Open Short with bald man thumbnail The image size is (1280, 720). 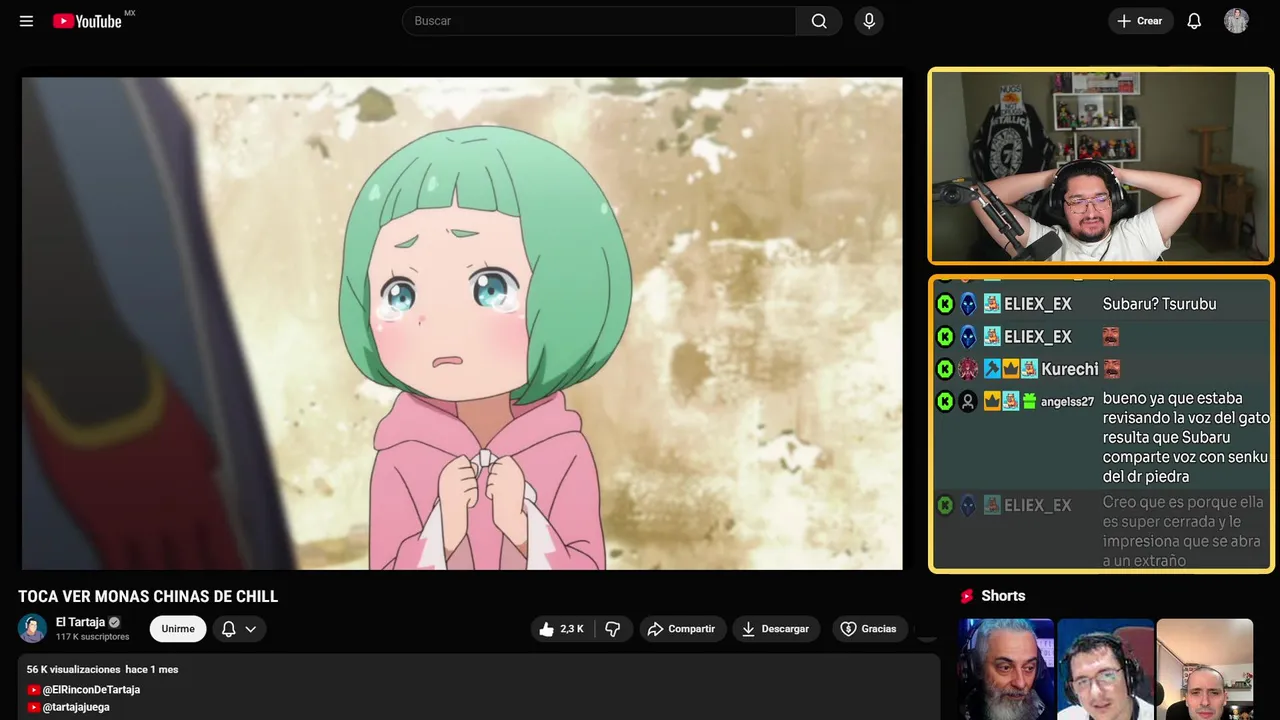(x=1204, y=669)
